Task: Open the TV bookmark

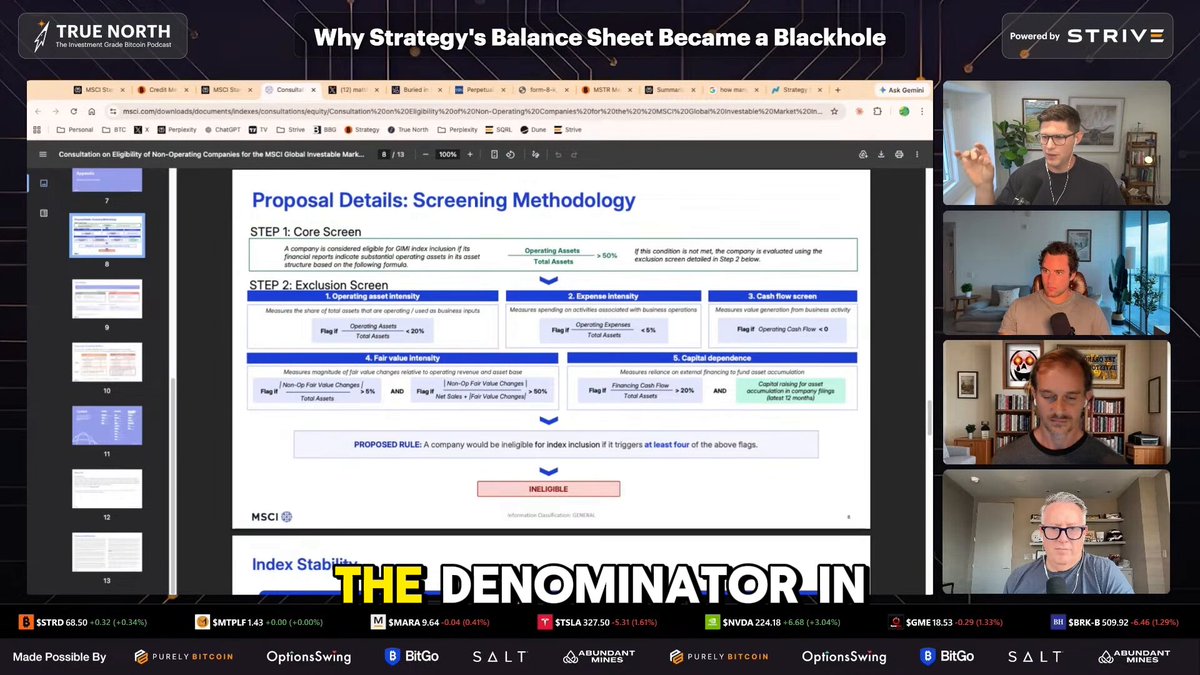Action: (258, 130)
